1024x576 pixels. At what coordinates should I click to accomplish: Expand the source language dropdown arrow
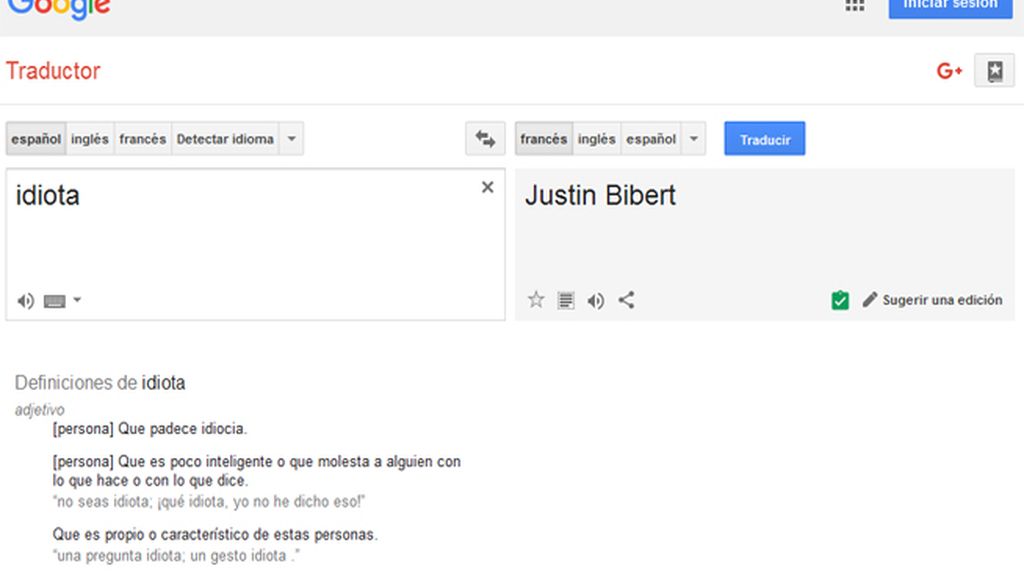[x=291, y=138]
